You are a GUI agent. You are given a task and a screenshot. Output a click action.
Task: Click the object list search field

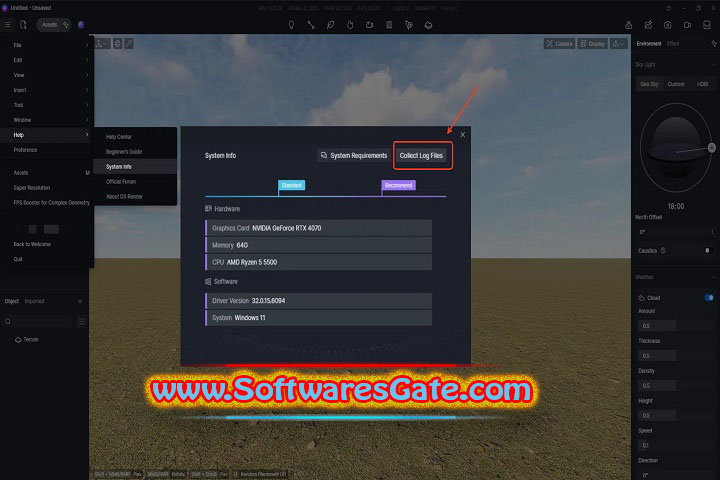(38, 321)
